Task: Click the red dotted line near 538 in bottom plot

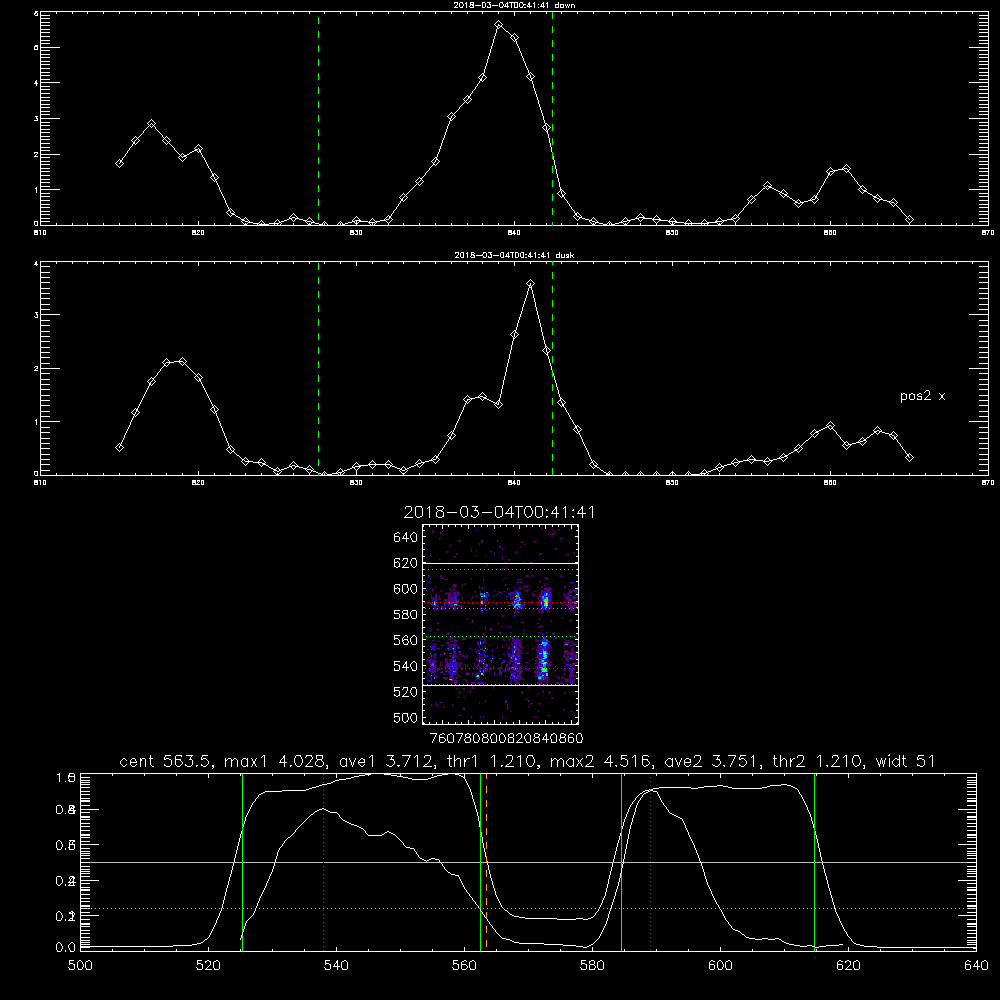Action: tap(323, 861)
